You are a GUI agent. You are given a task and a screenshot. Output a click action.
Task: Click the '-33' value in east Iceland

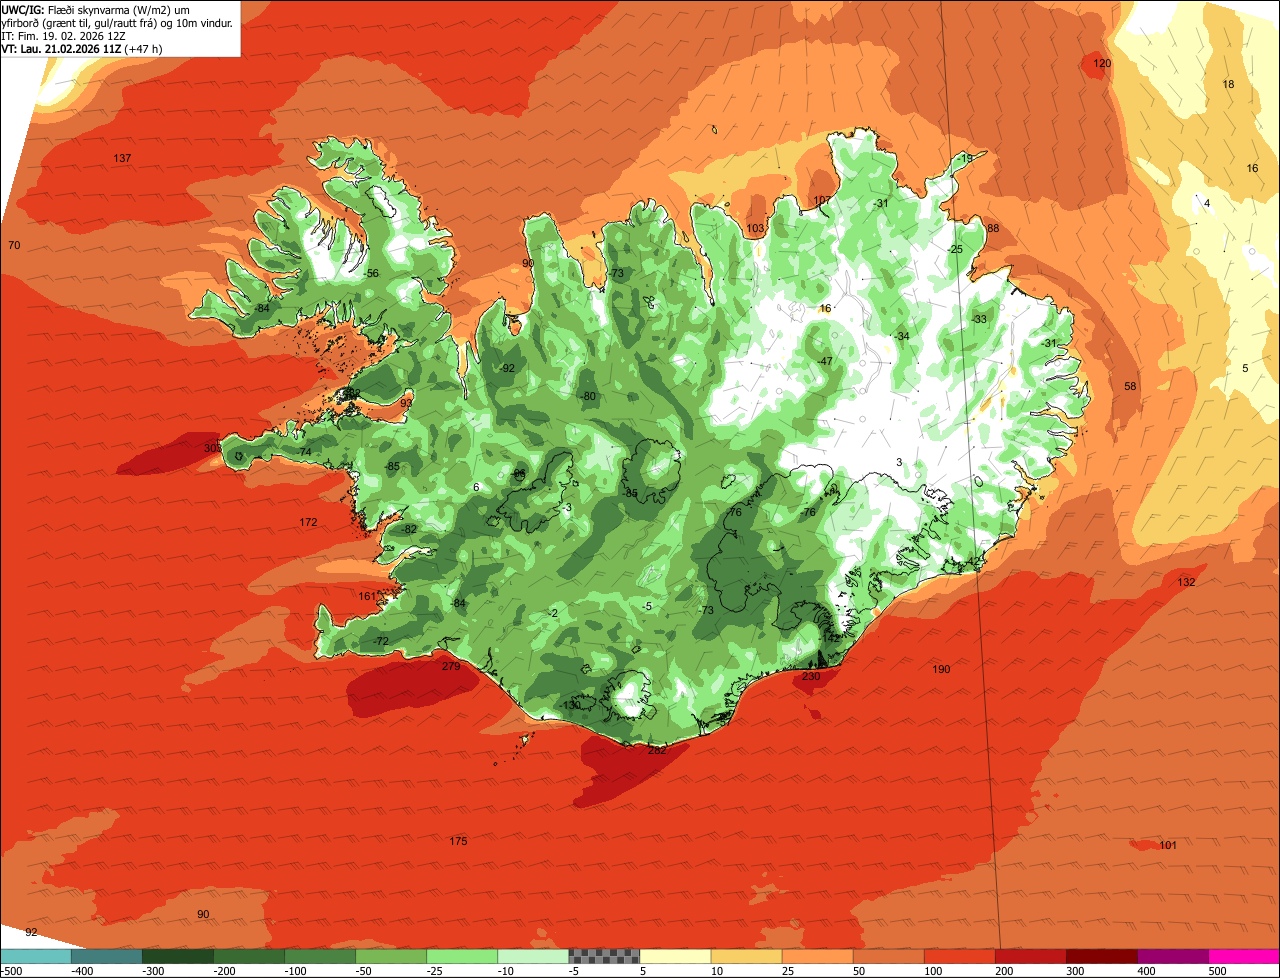(x=979, y=319)
